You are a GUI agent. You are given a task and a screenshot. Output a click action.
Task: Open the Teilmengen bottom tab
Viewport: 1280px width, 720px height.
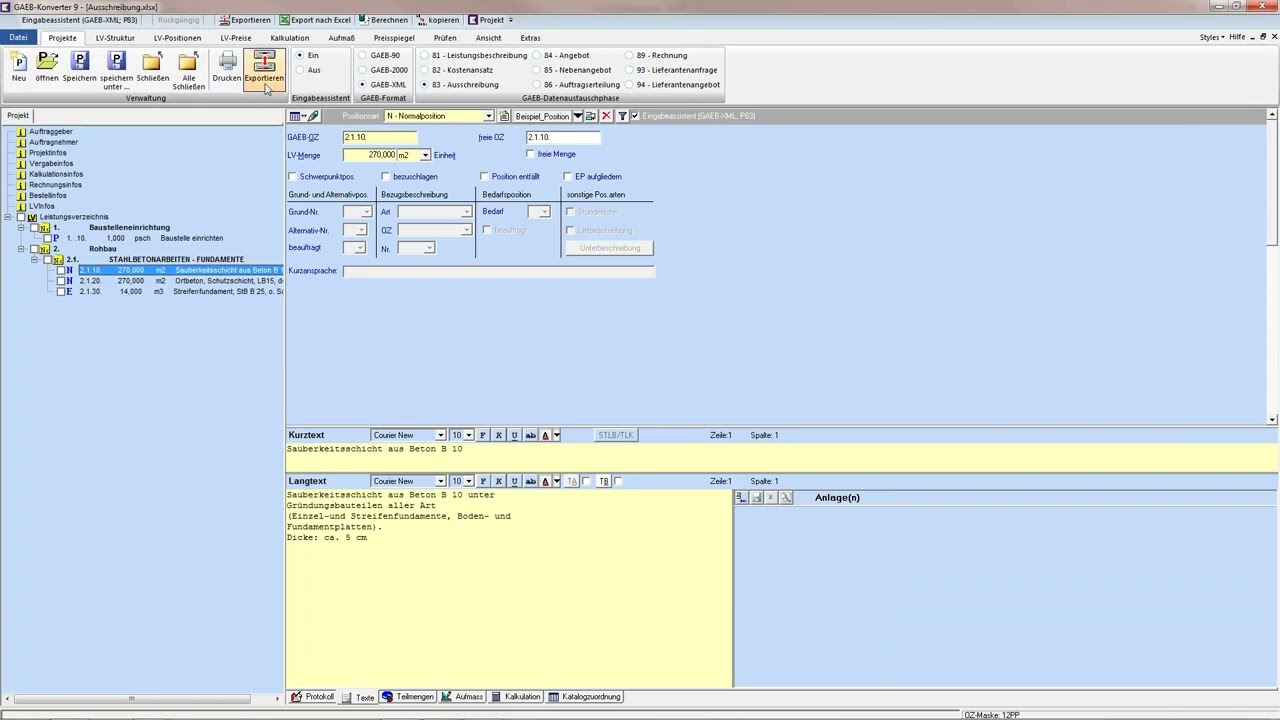click(x=408, y=697)
